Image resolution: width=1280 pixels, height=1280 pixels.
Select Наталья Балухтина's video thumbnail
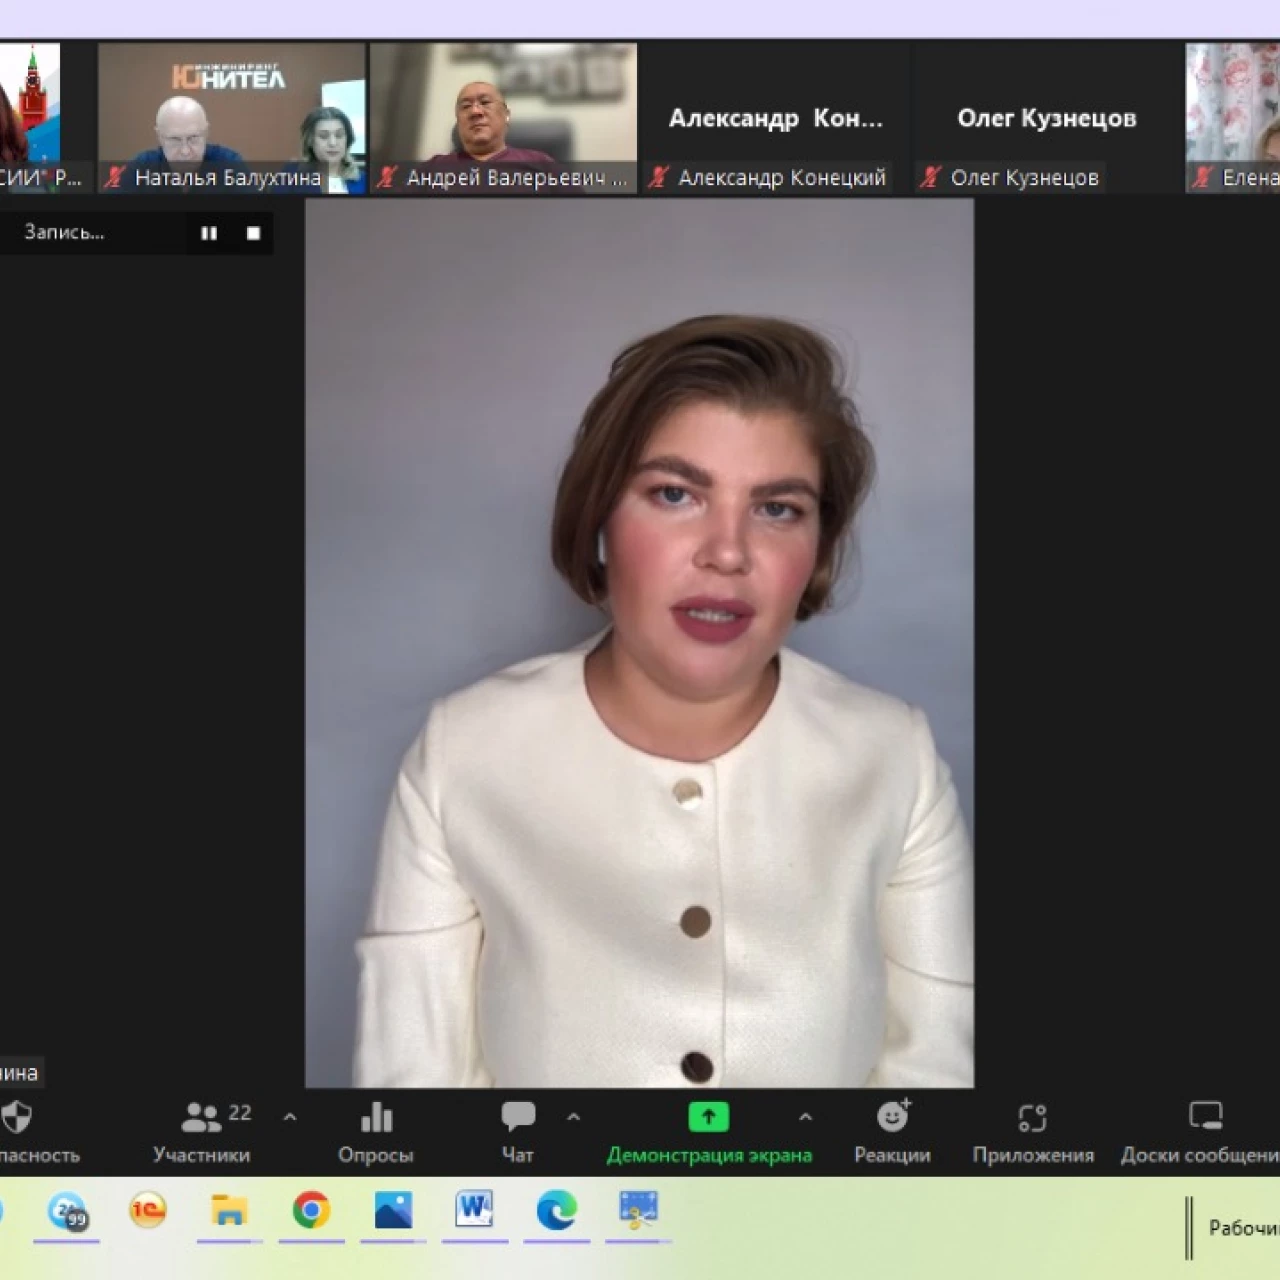tap(232, 117)
